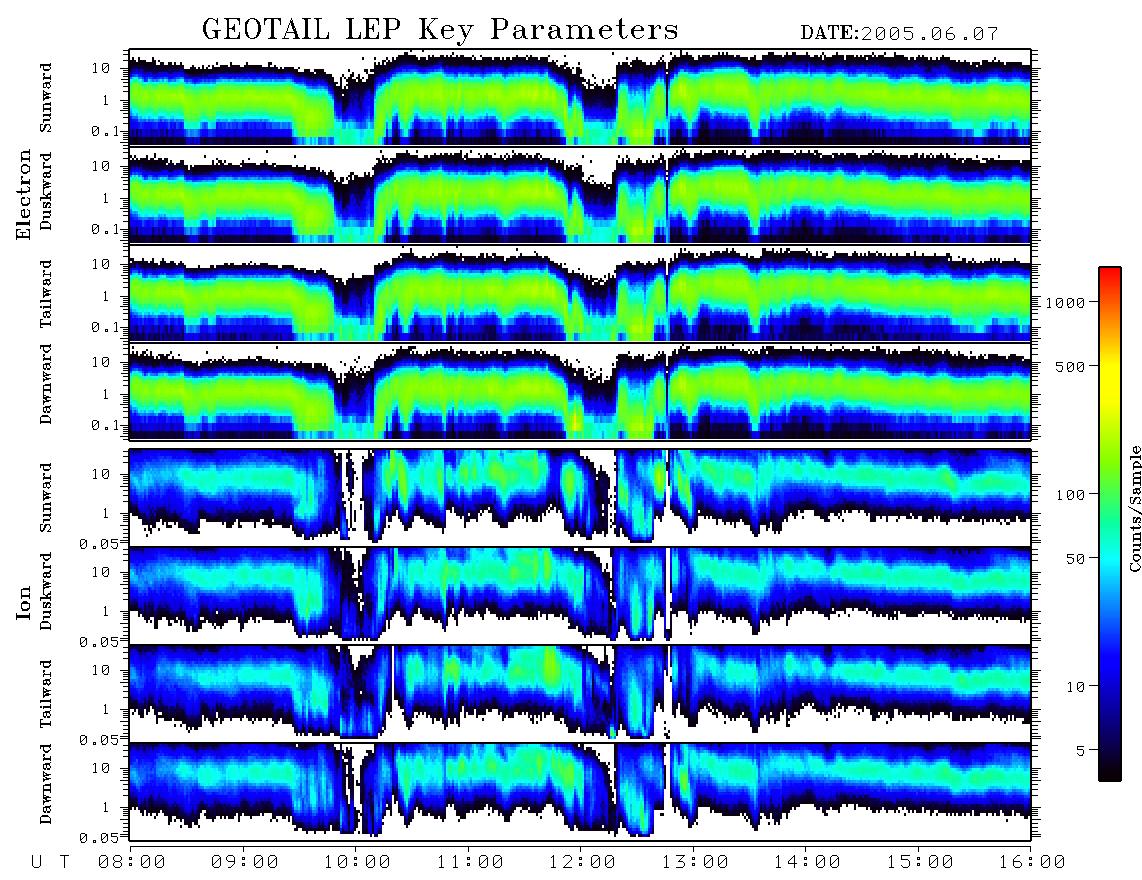Viewport: 1142px width, 880px height.
Task: Click the 11:00 time tick label
Action: coord(470,862)
